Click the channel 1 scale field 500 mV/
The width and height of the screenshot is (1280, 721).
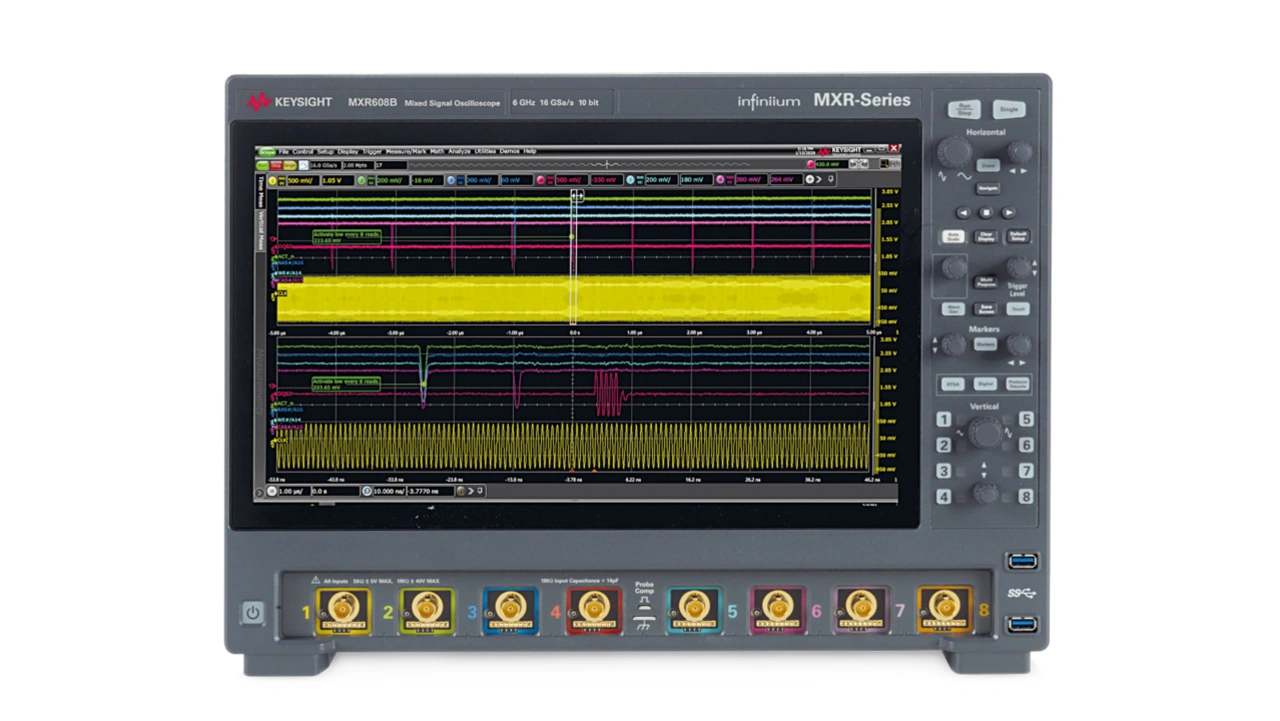[301, 180]
